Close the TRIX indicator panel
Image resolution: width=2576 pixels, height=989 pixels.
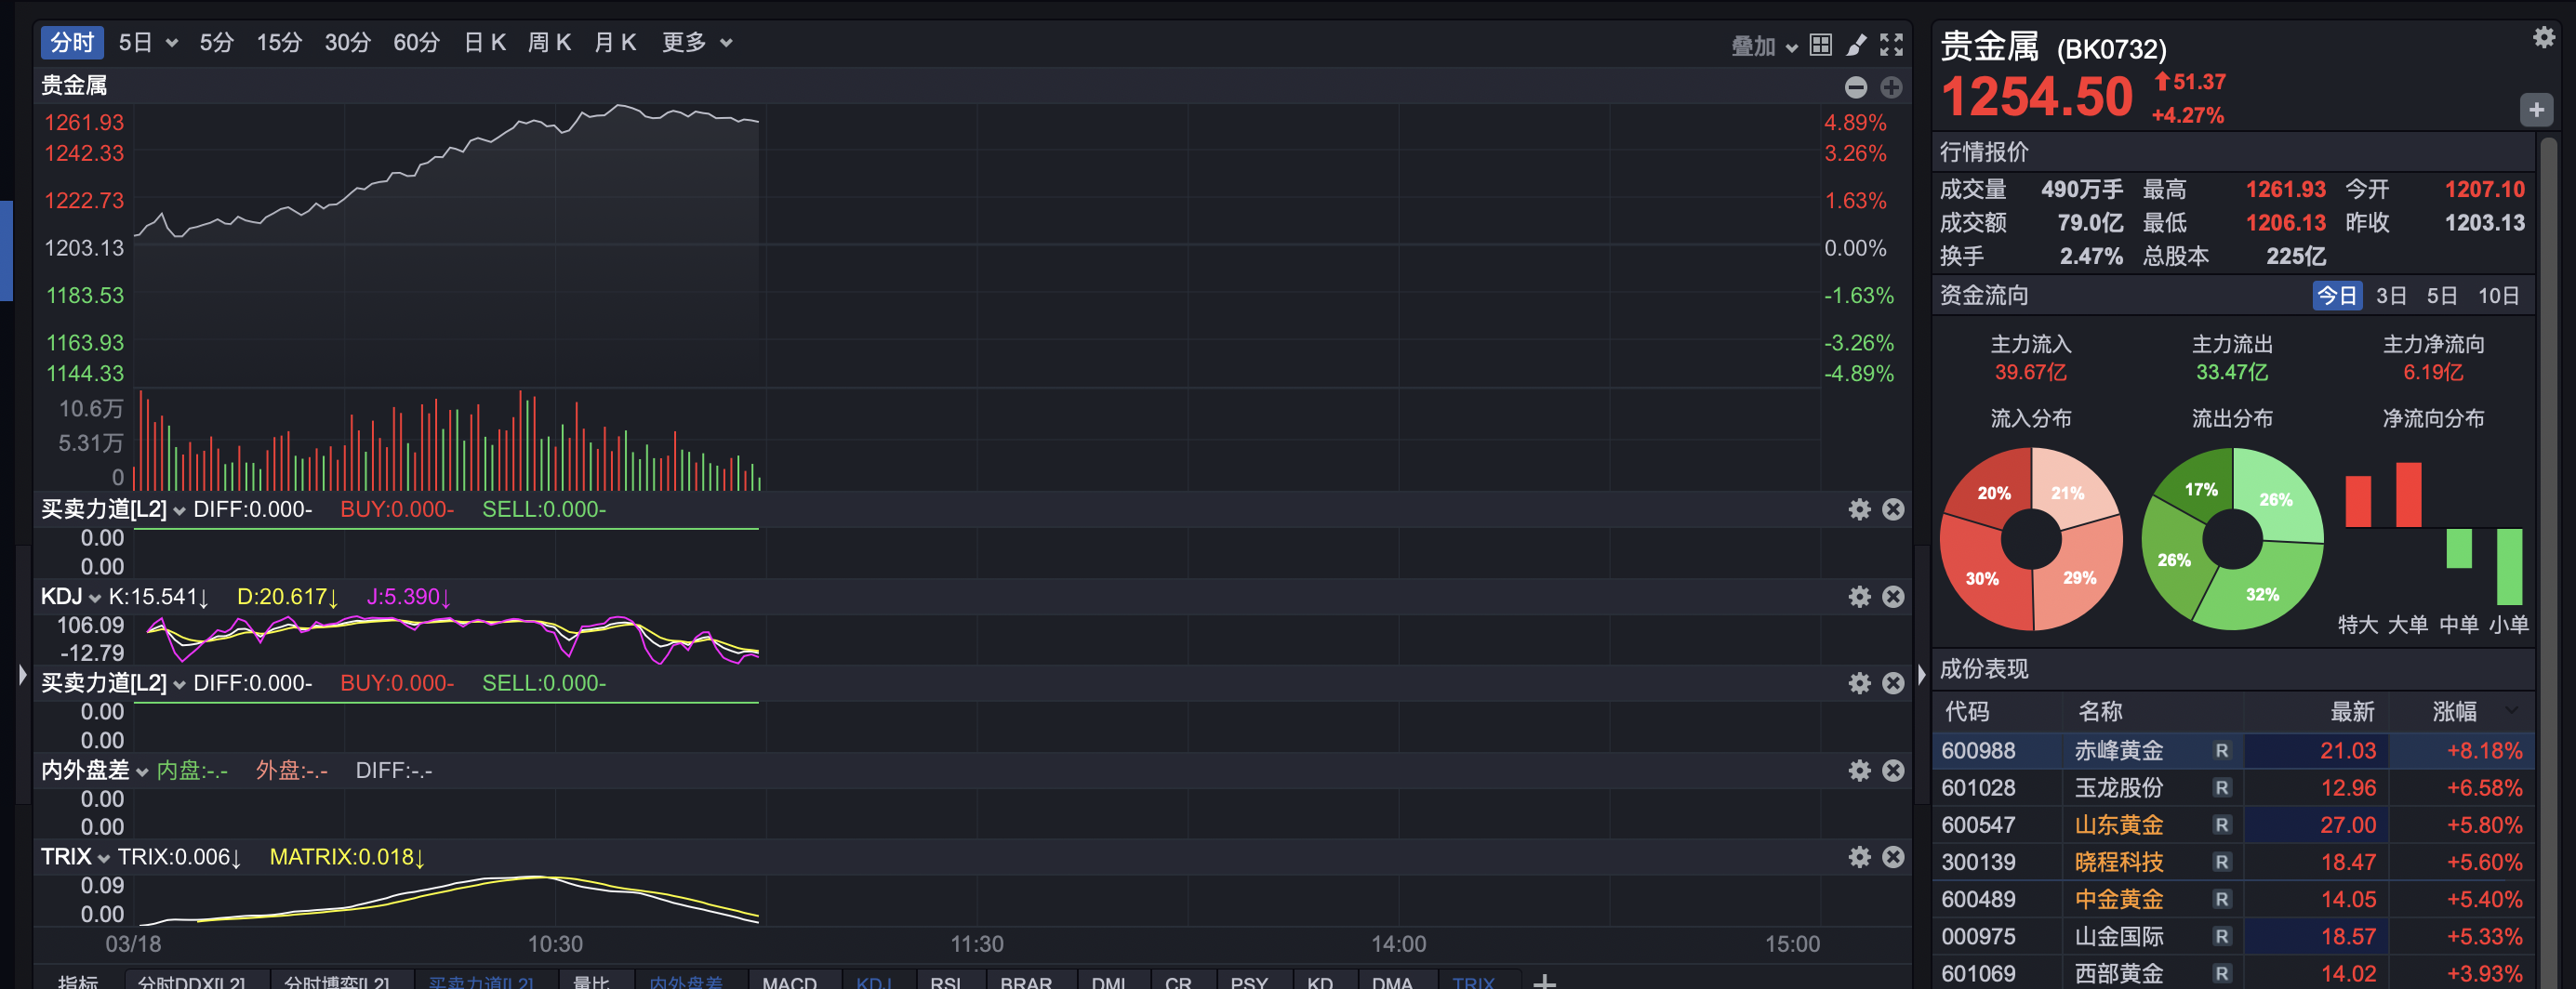click(1893, 857)
